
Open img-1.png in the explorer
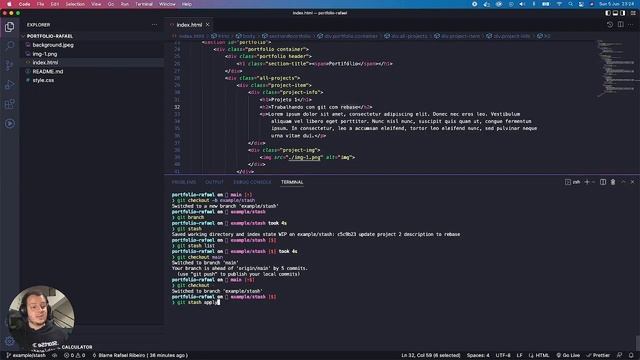[45, 54]
